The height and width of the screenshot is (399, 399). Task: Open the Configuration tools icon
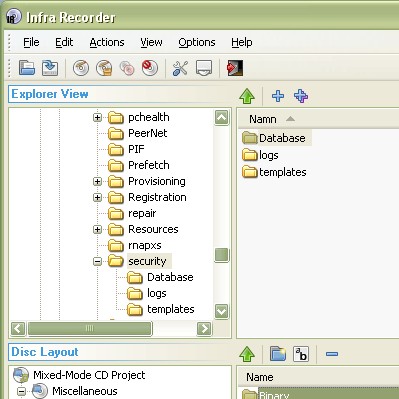point(180,68)
